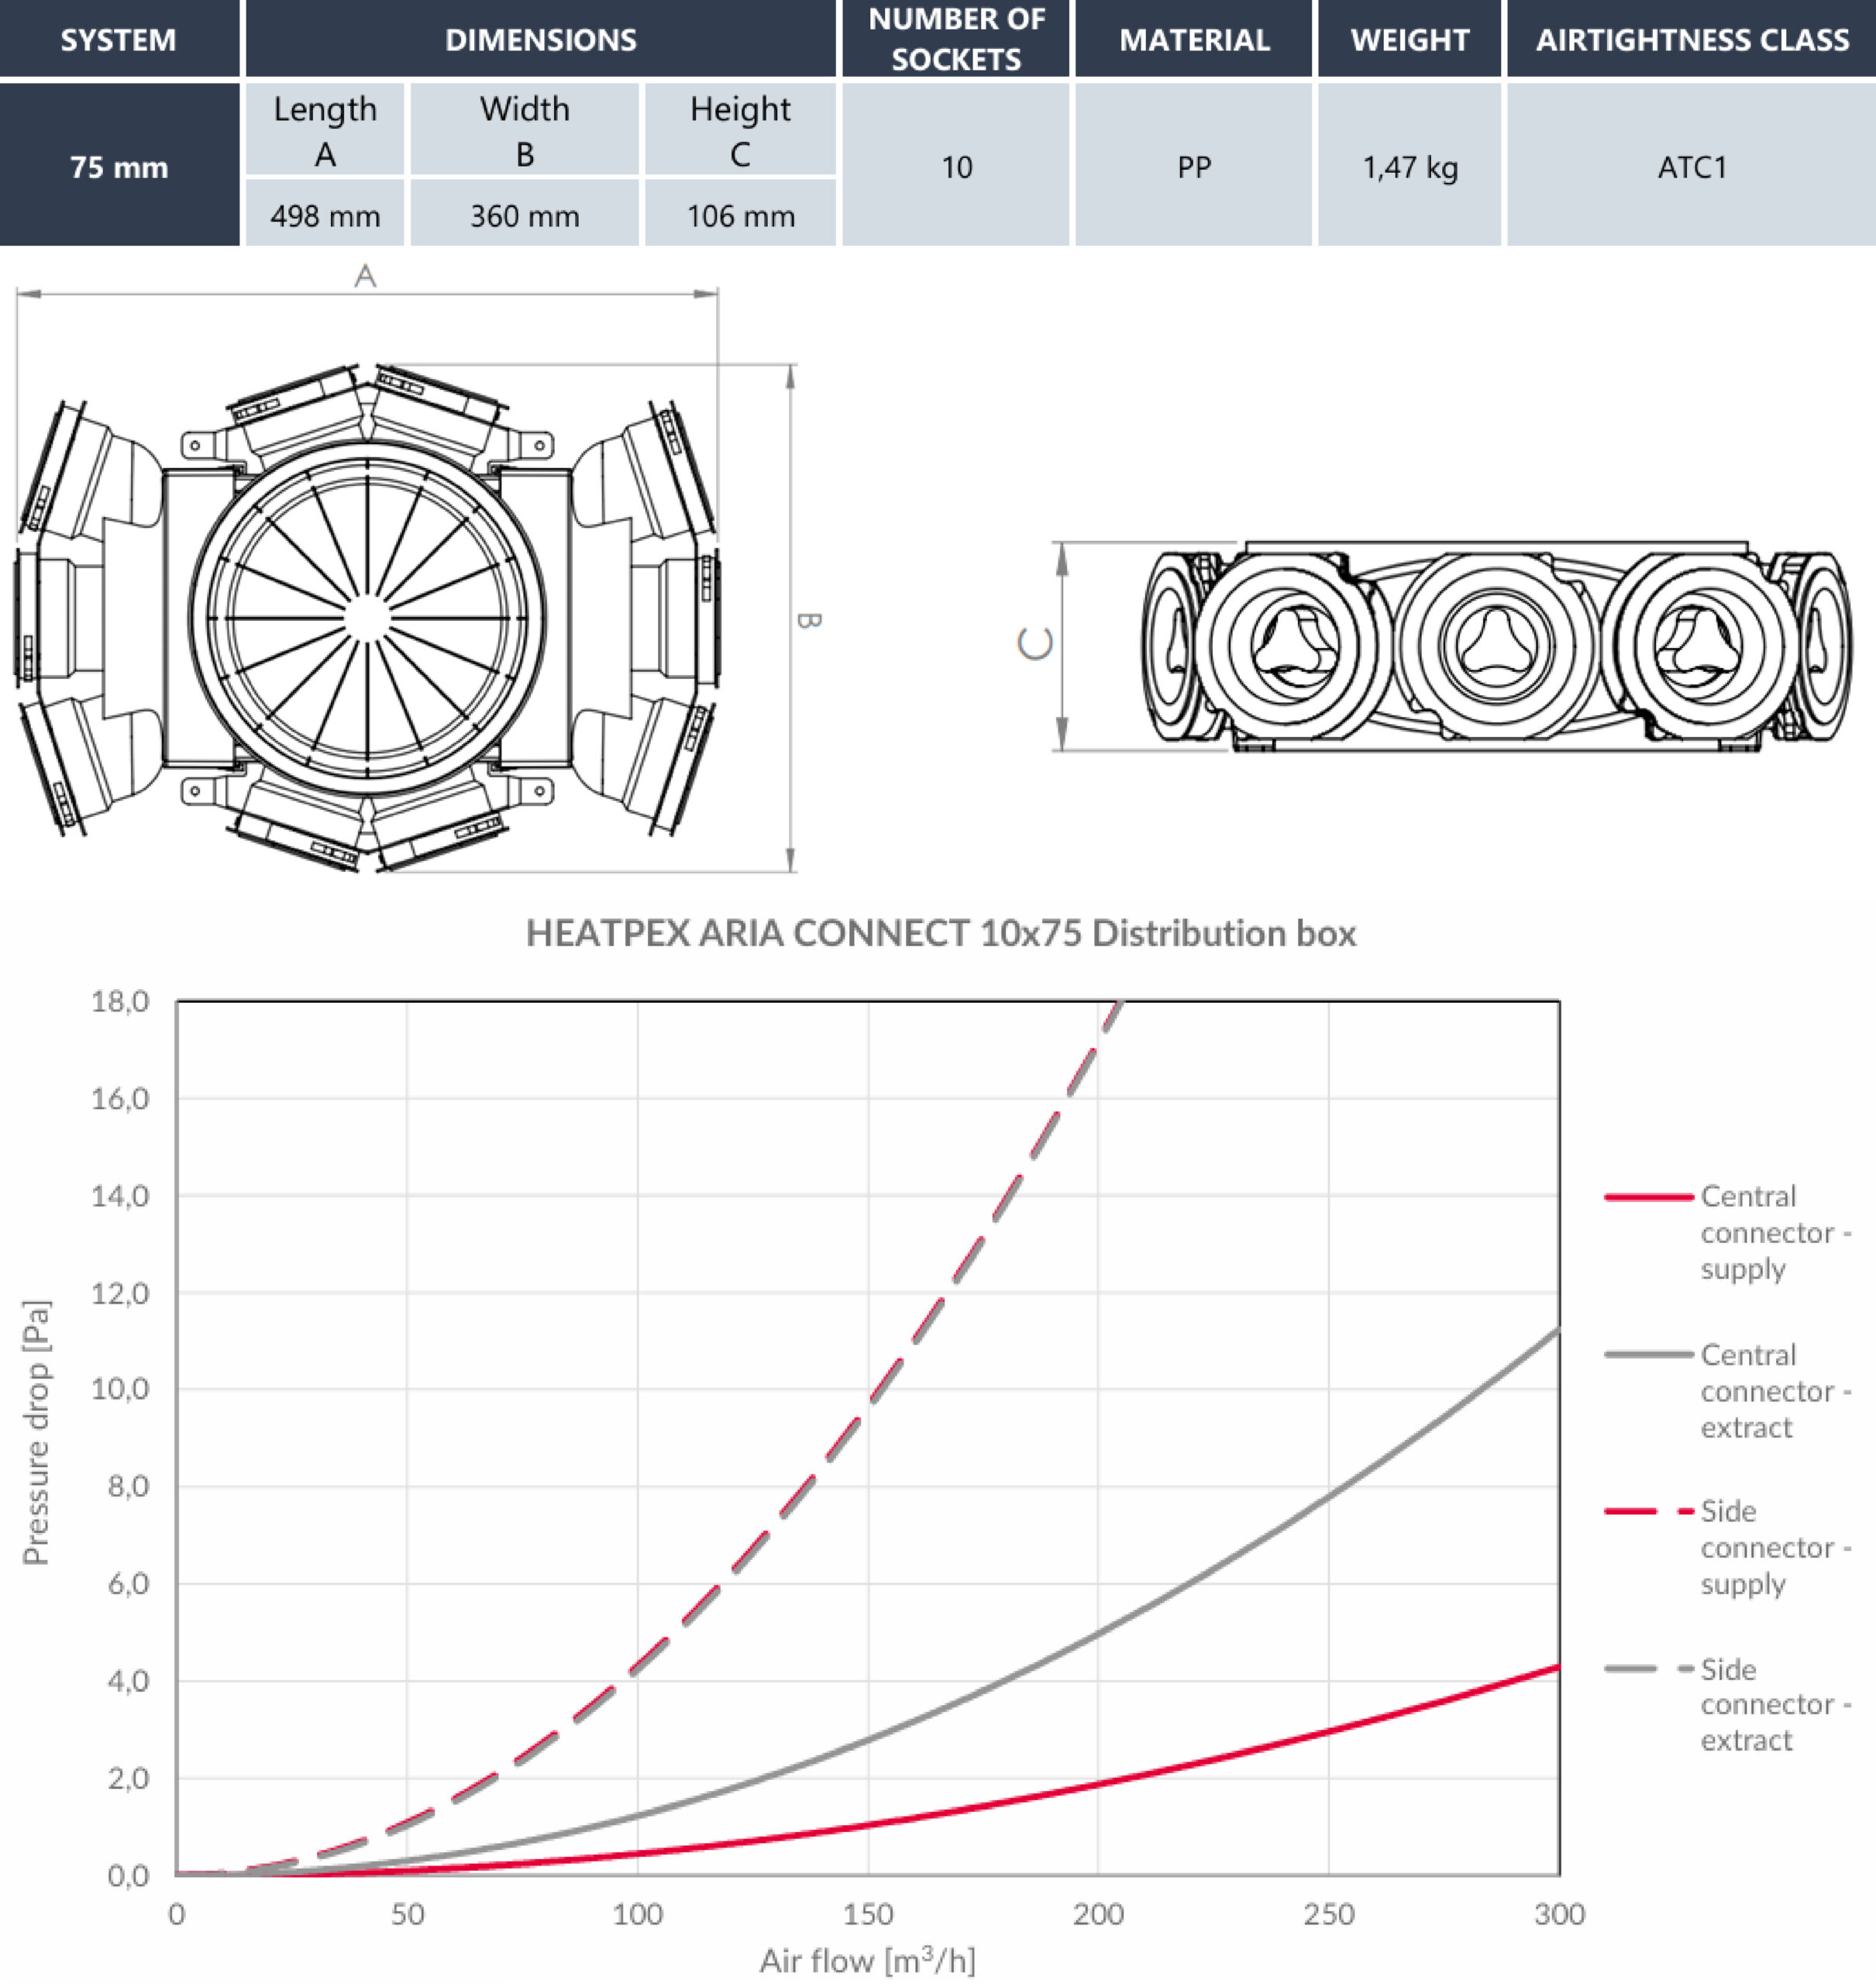Click the AIRTIGHTNESS CLASS header
Viewport: 1876px width, 1984px height.
1691,39
